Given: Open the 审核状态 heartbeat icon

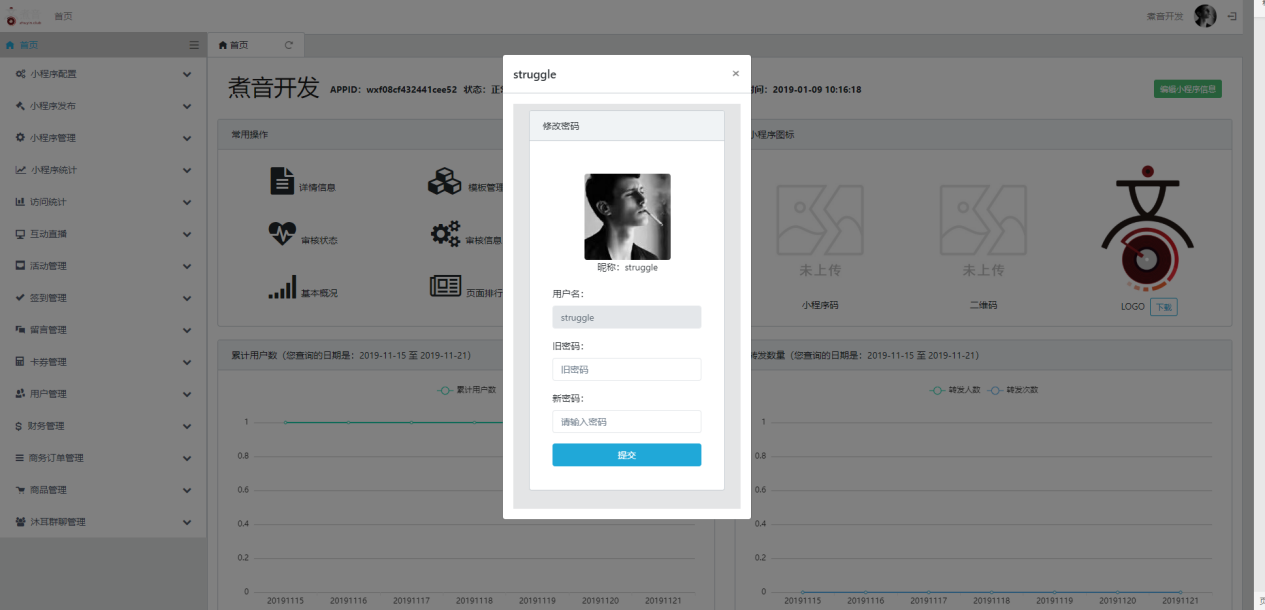Looking at the screenshot, I should coord(282,234).
